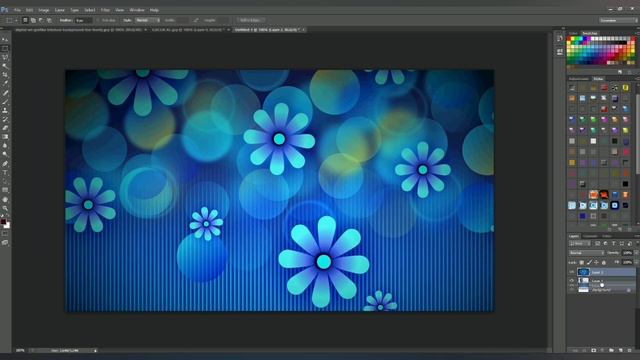The height and width of the screenshot is (360, 640).
Task: Click the Add to Selection option icon
Action: pos(33,20)
